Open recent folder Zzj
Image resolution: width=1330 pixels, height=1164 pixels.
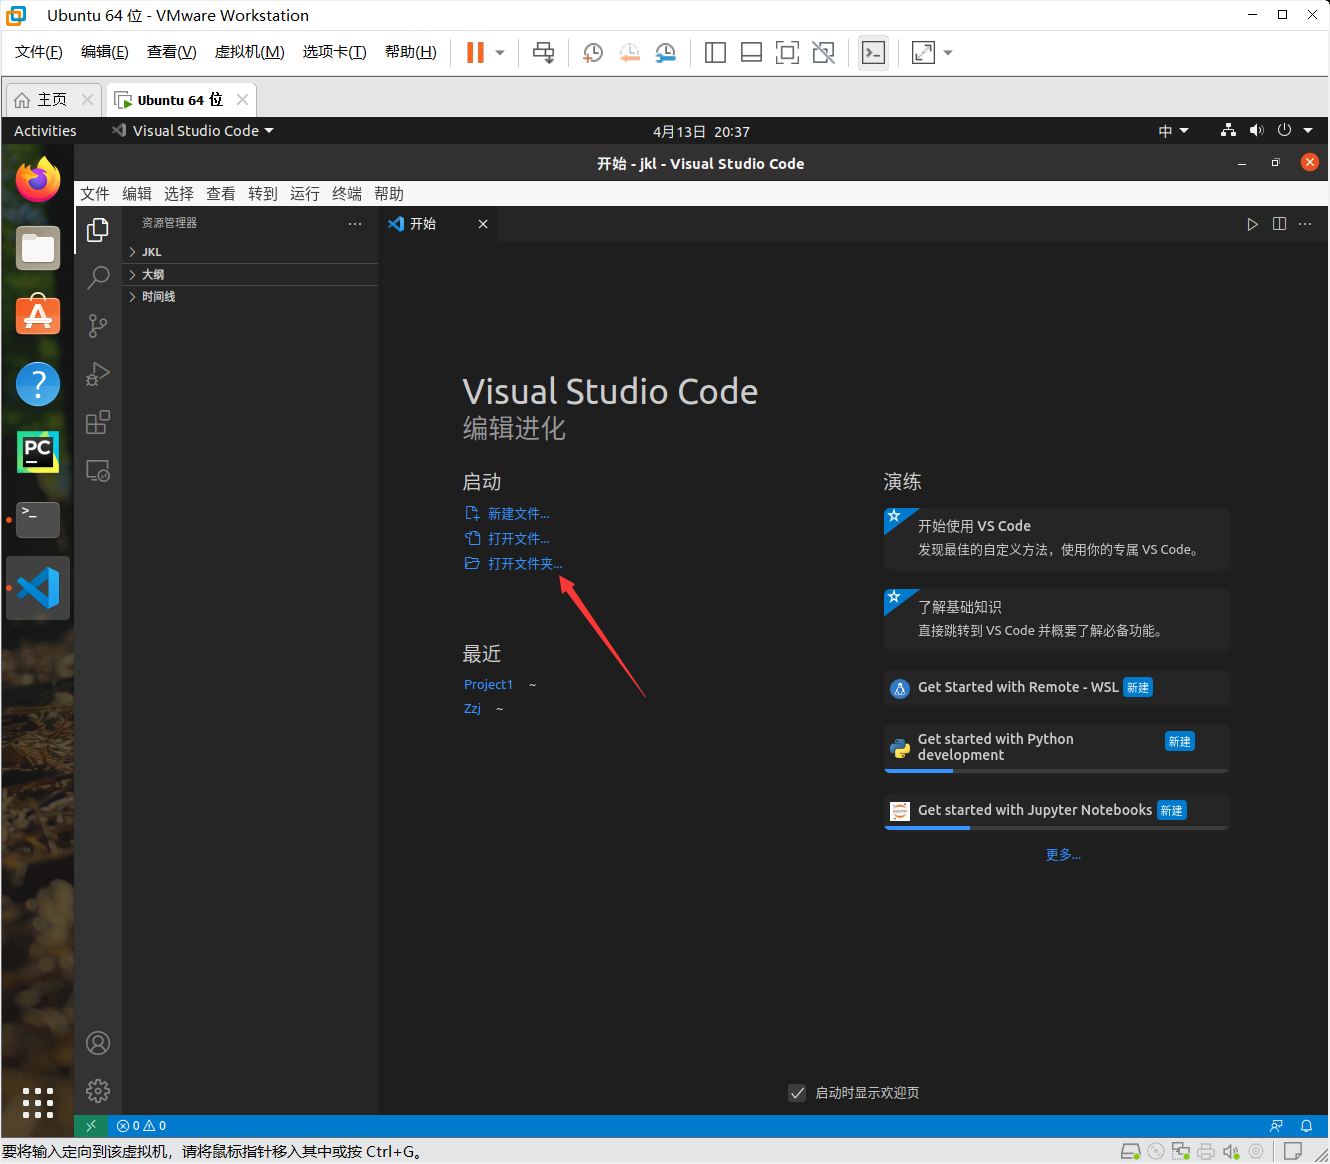tap(472, 709)
